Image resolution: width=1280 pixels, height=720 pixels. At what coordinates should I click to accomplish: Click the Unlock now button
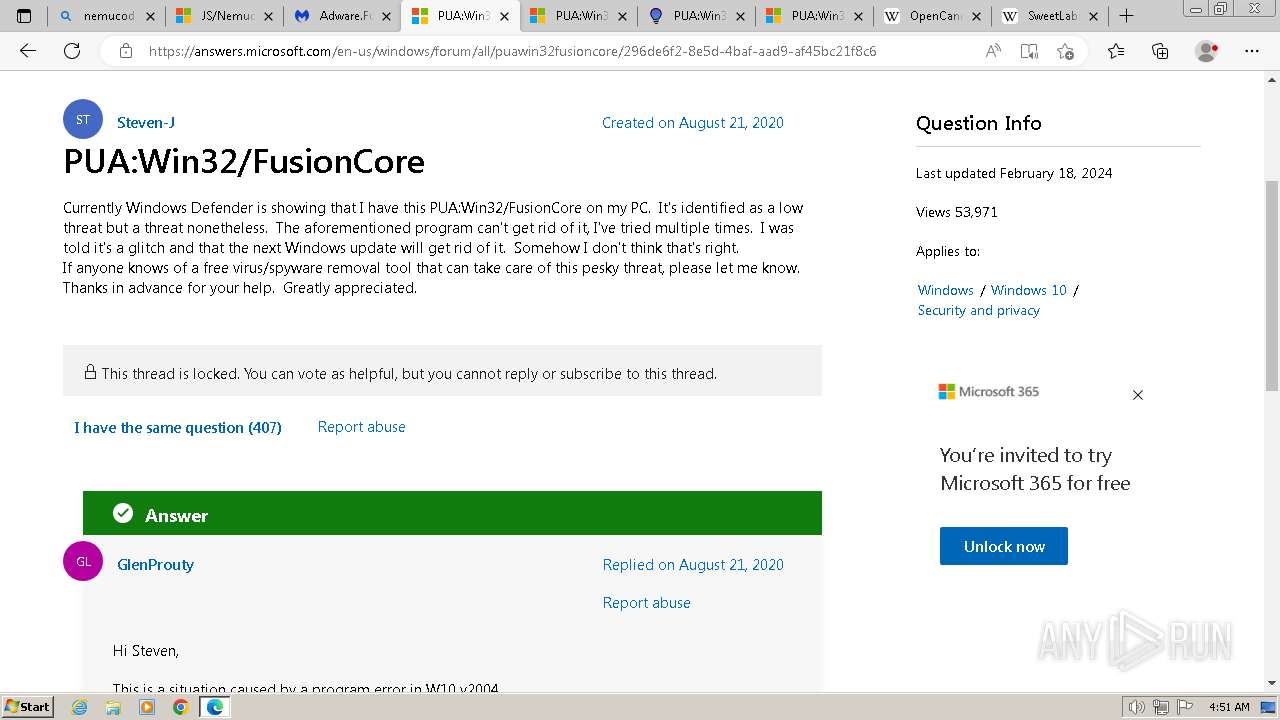pos(1003,546)
